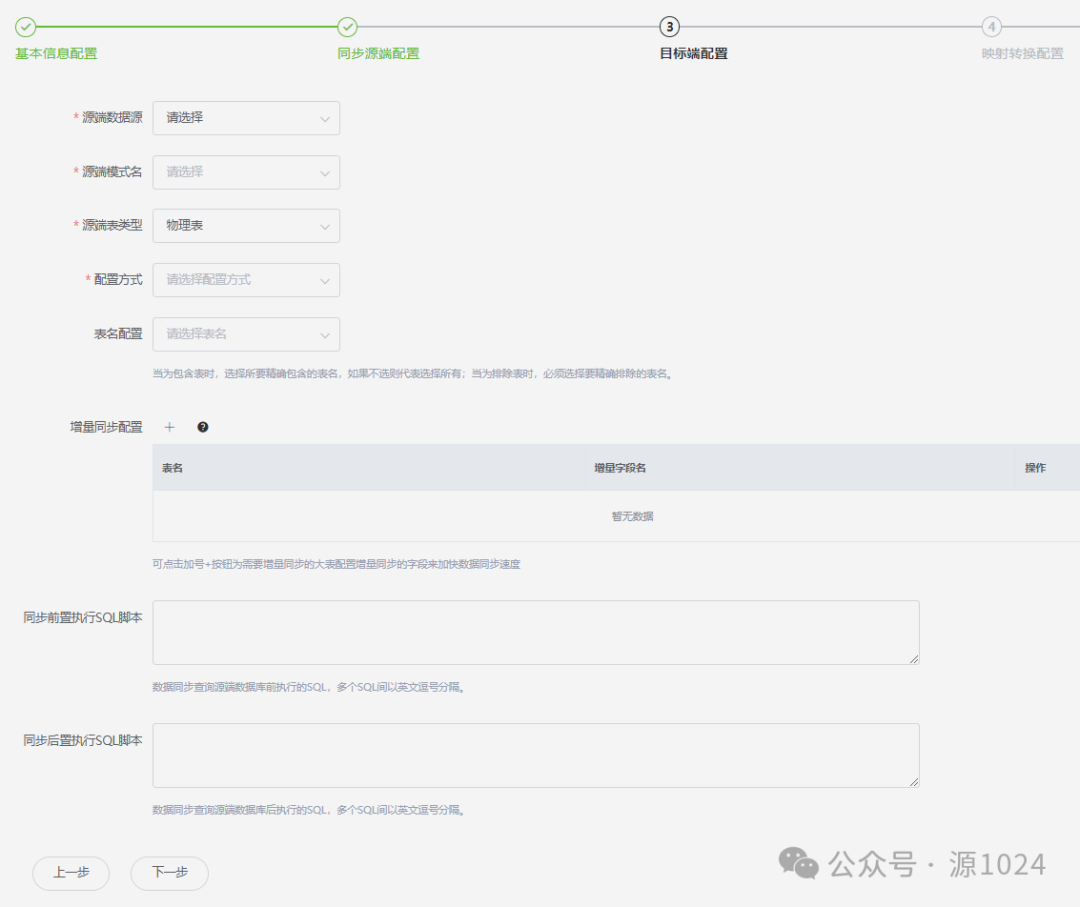Open the 源端数据源 dropdown
The height and width of the screenshot is (907, 1080).
click(x=246, y=118)
